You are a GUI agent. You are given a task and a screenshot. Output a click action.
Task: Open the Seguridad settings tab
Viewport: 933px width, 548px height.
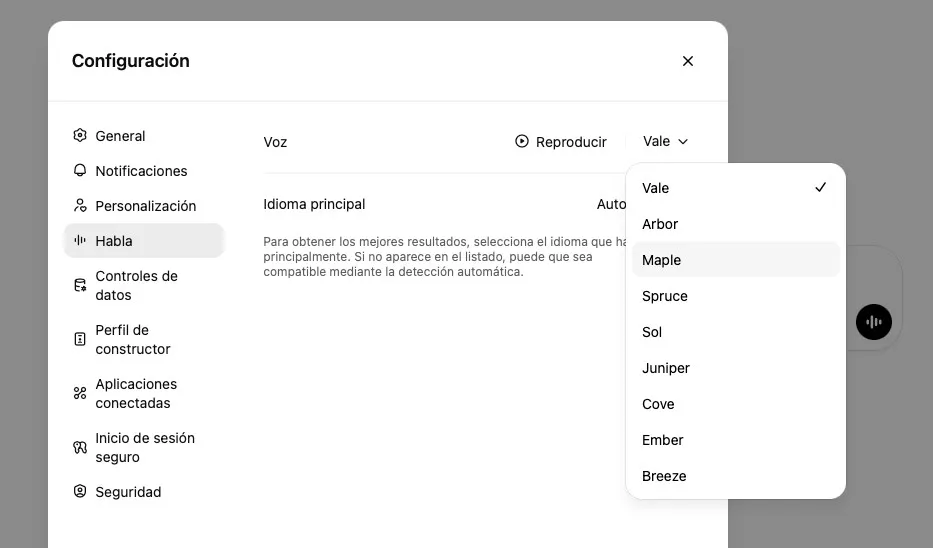[x=144, y=491]
